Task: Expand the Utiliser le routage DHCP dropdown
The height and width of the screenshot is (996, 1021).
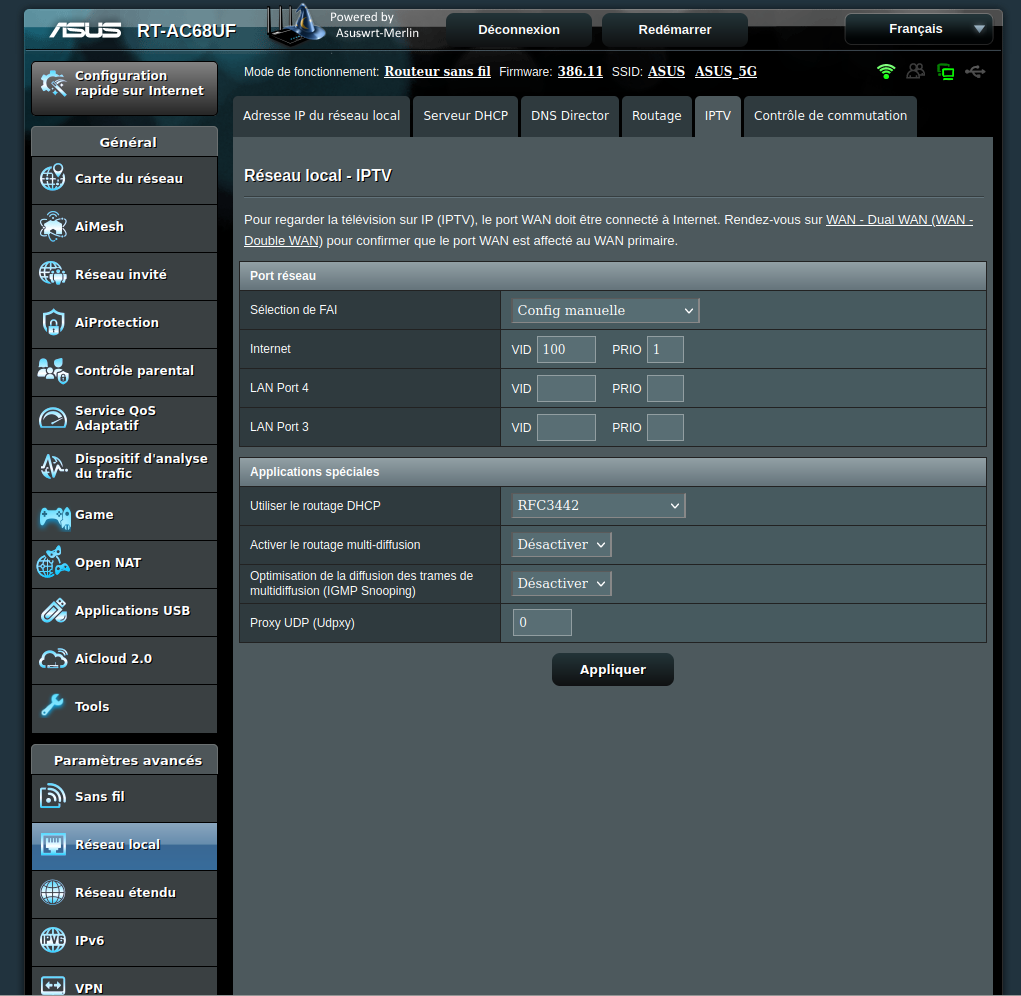Action: pos(598,506)
